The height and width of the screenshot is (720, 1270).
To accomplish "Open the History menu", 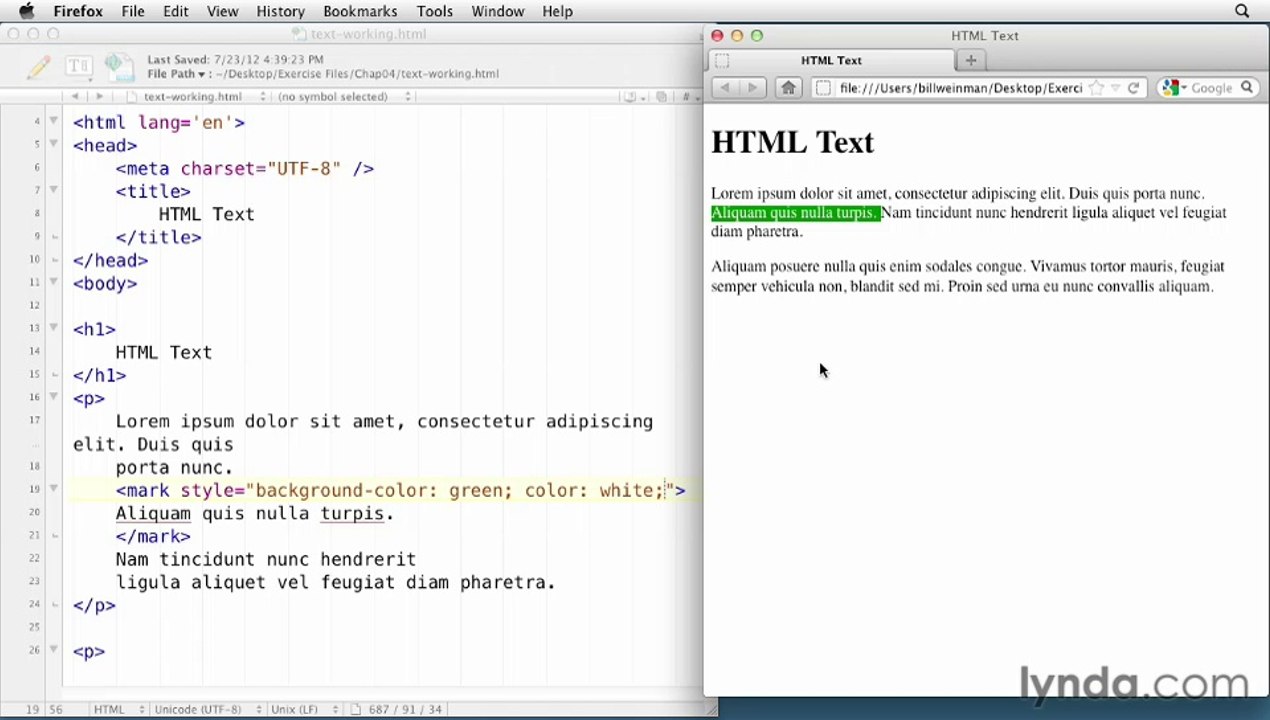I will 280,11.
